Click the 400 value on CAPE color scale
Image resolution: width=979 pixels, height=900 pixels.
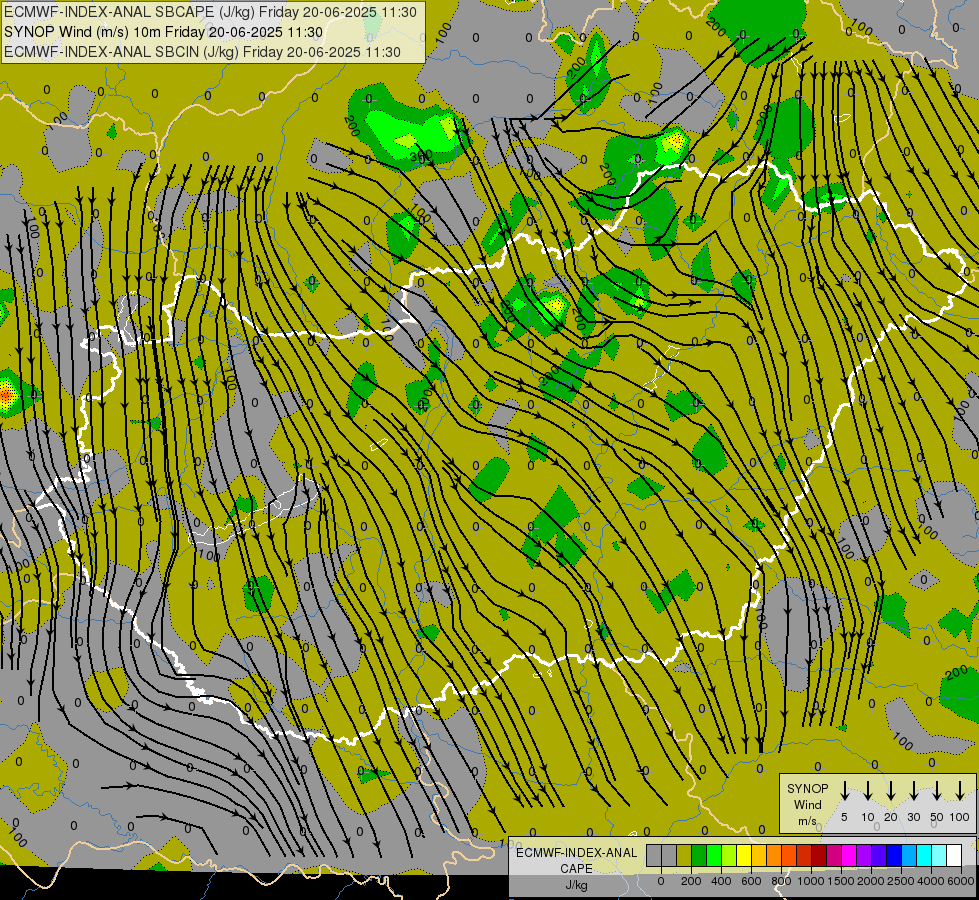(x=721, y=881)
